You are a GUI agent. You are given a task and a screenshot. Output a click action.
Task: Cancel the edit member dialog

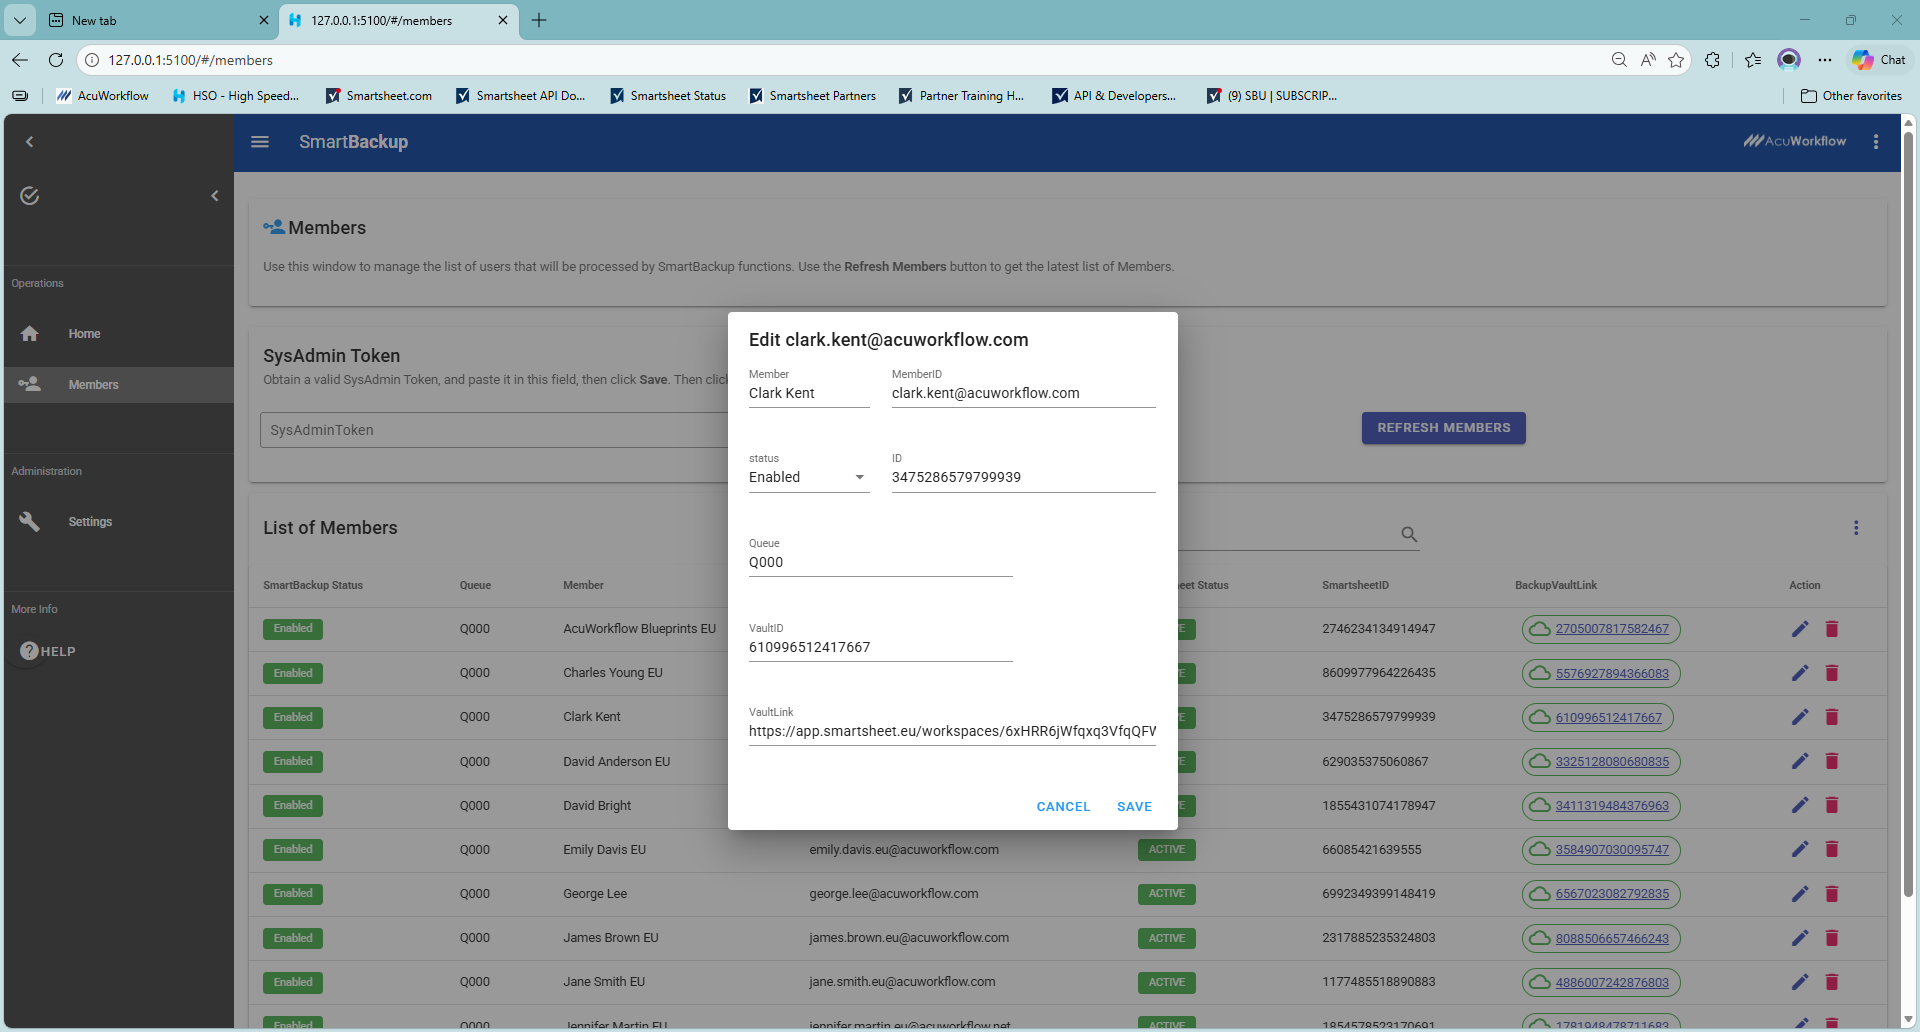[x=1063, y=807]
